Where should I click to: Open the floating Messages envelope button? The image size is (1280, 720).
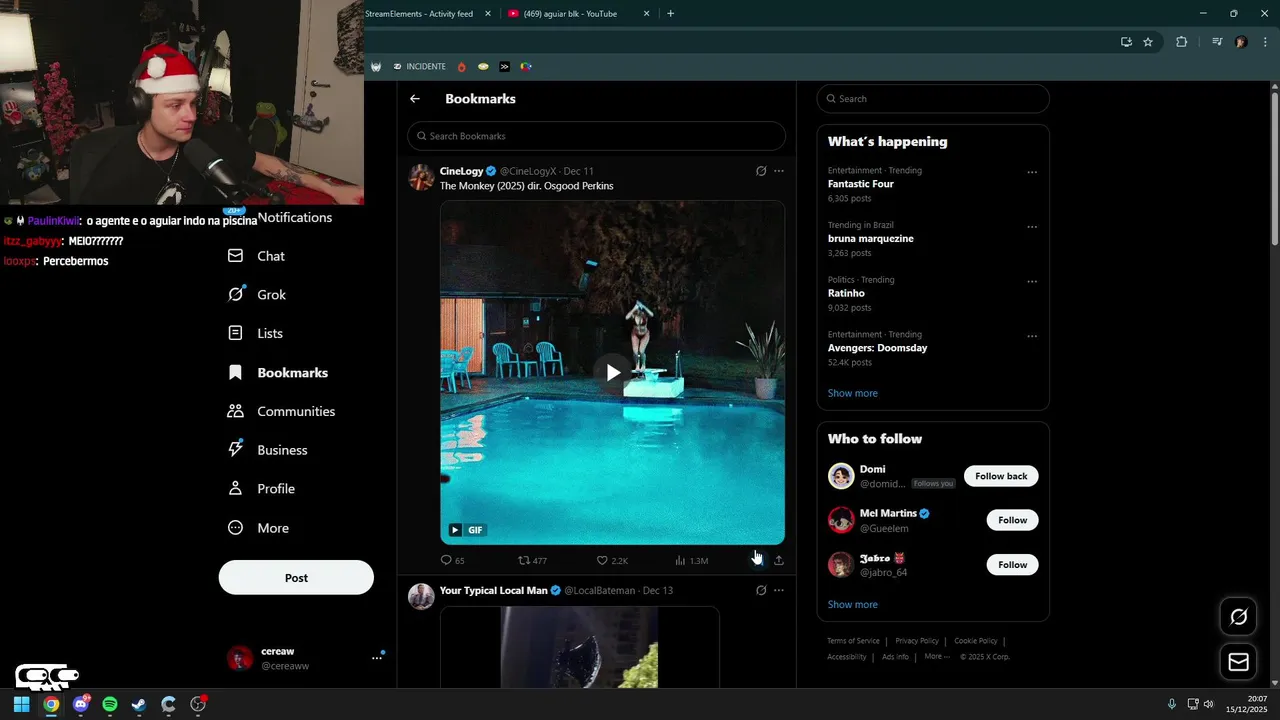click(x=1239, y=662)
